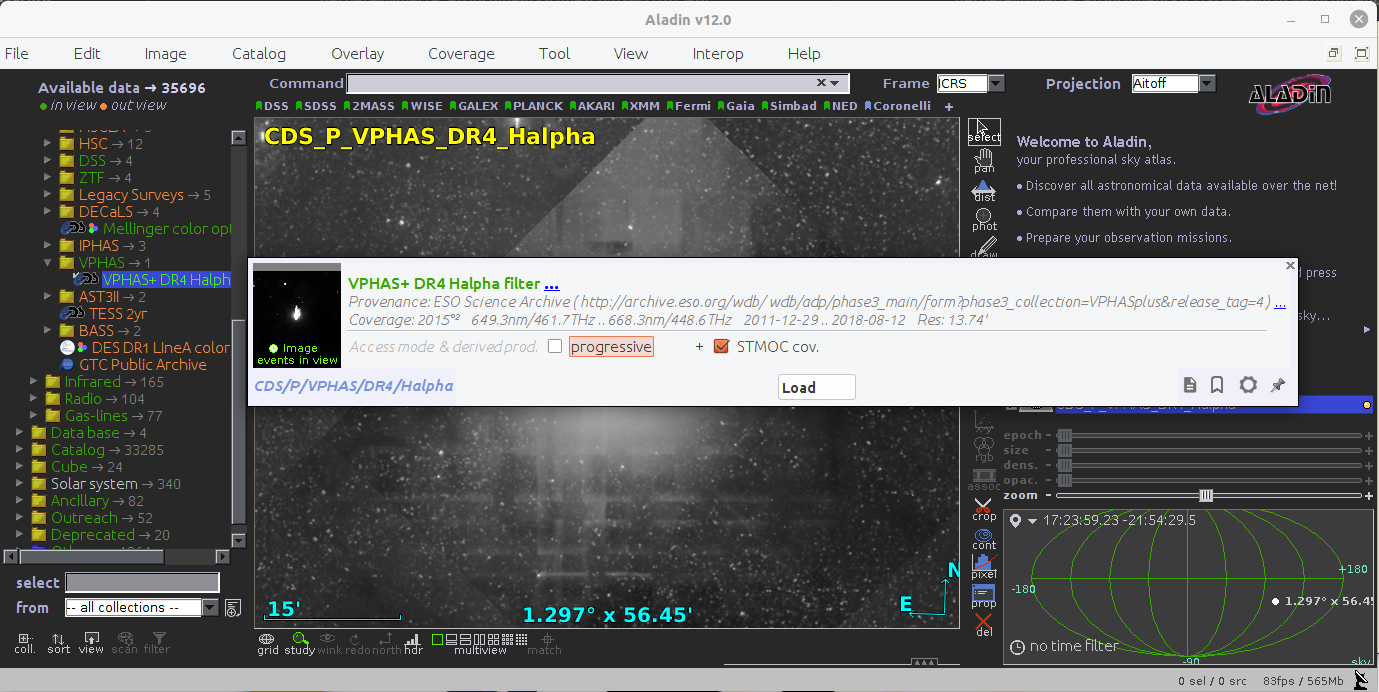Open the Overlay menu
The height and width of the screenshot is (692, 1379).
358,54
